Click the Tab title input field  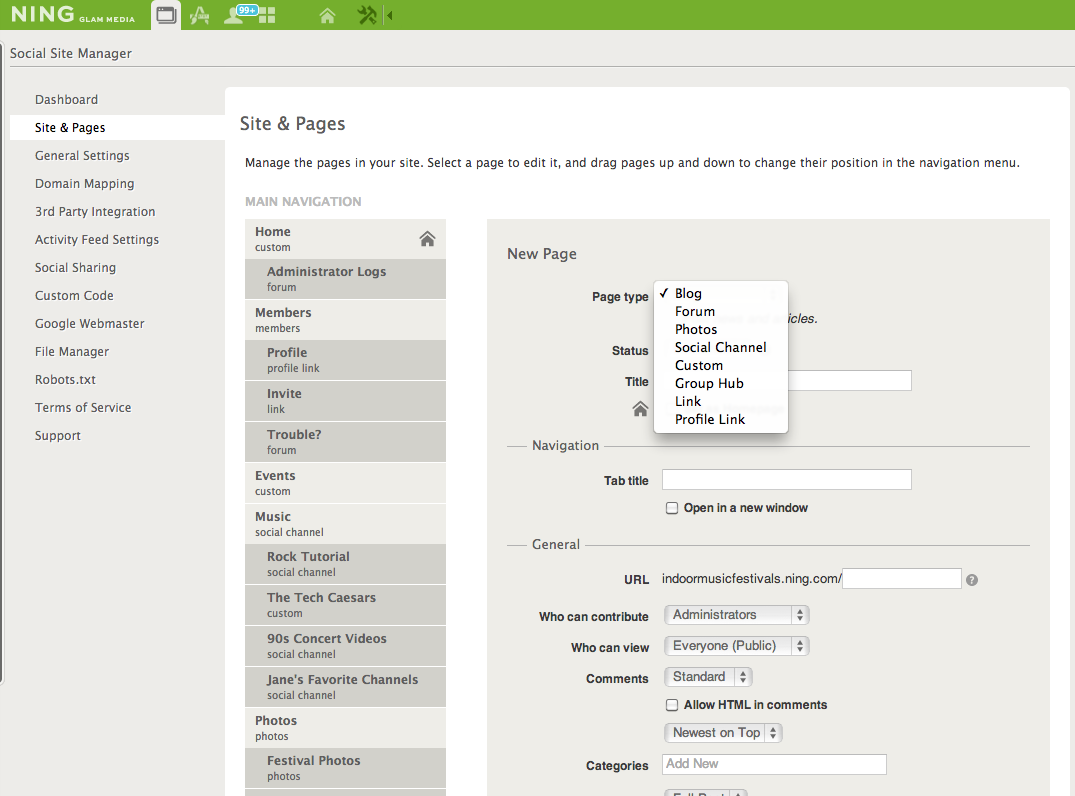(786, 480)
